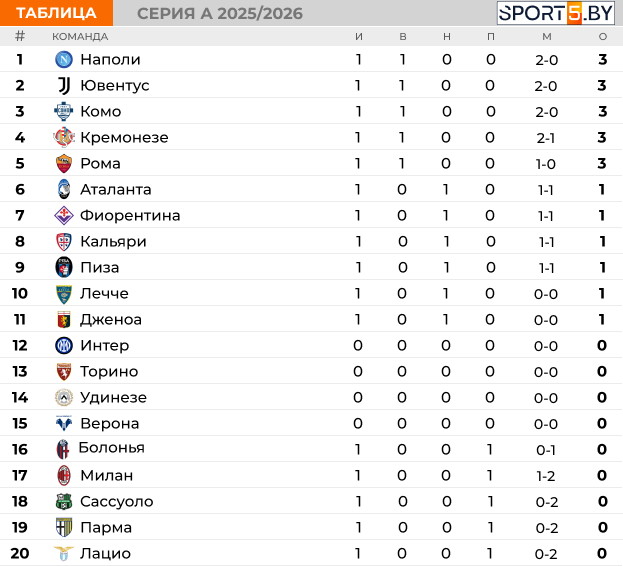Screen dimensions: 623x566
Task: Select the Сассуоло team row name
Action: click(x=117, y=502)
